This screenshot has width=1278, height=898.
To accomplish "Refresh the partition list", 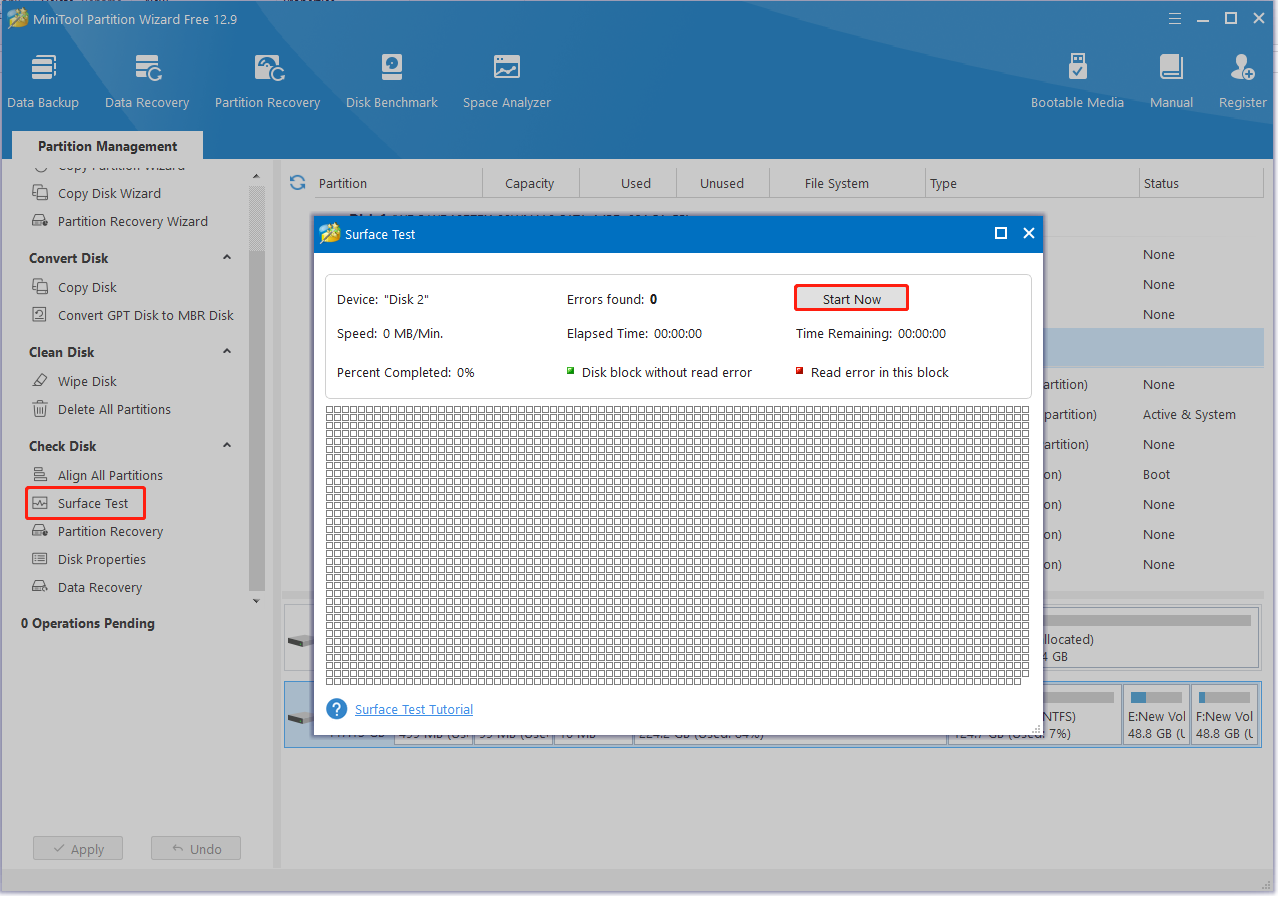I will click(x=297, y=183).
